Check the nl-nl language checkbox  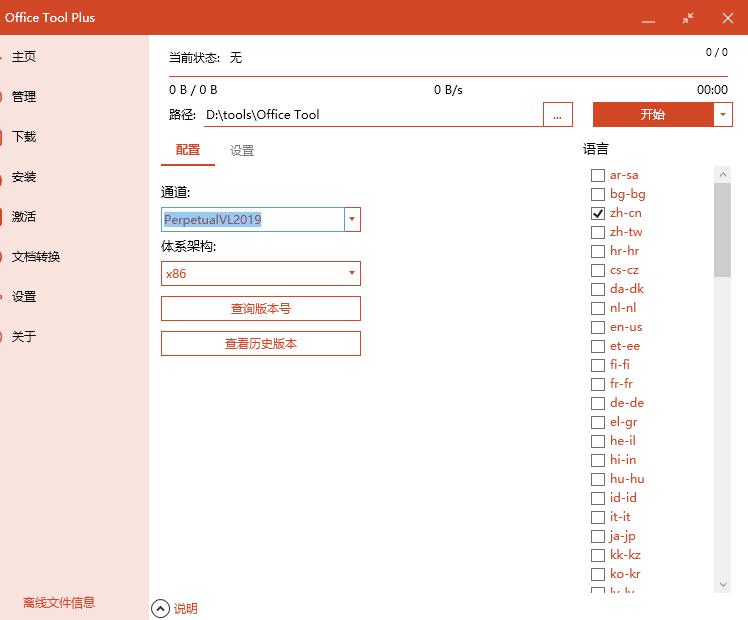click(598, 308)
